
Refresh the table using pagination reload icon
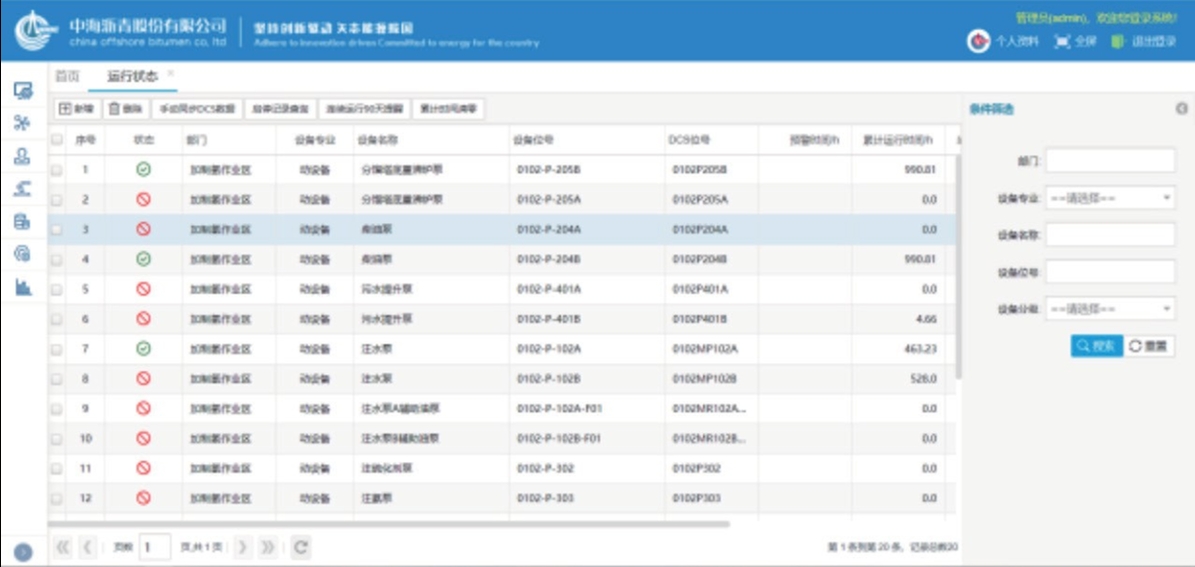click(x=300, y=547)
